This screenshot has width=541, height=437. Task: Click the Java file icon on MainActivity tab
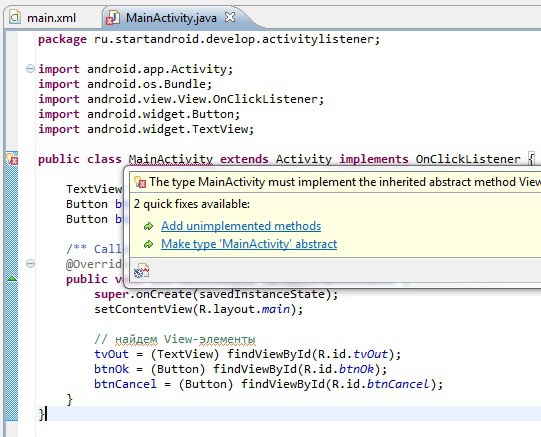pos(113,18)
